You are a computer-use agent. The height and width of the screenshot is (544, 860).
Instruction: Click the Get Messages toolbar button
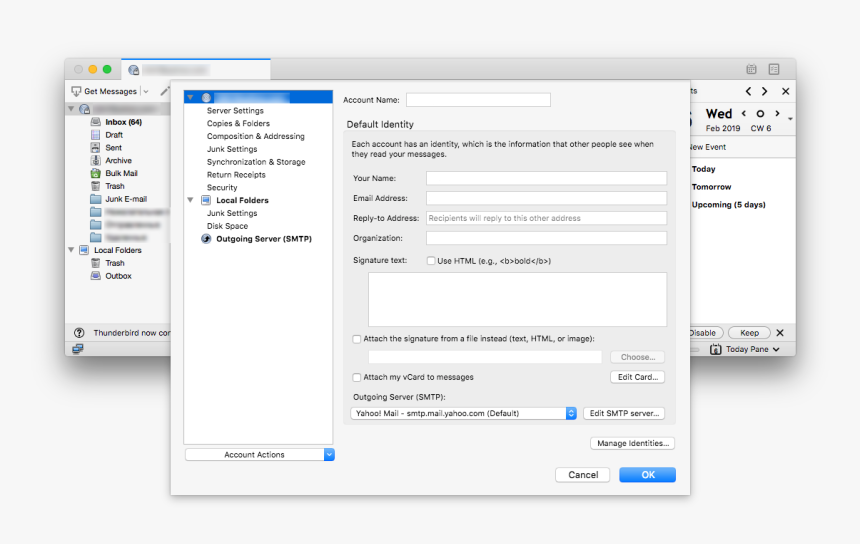(104, 91)
